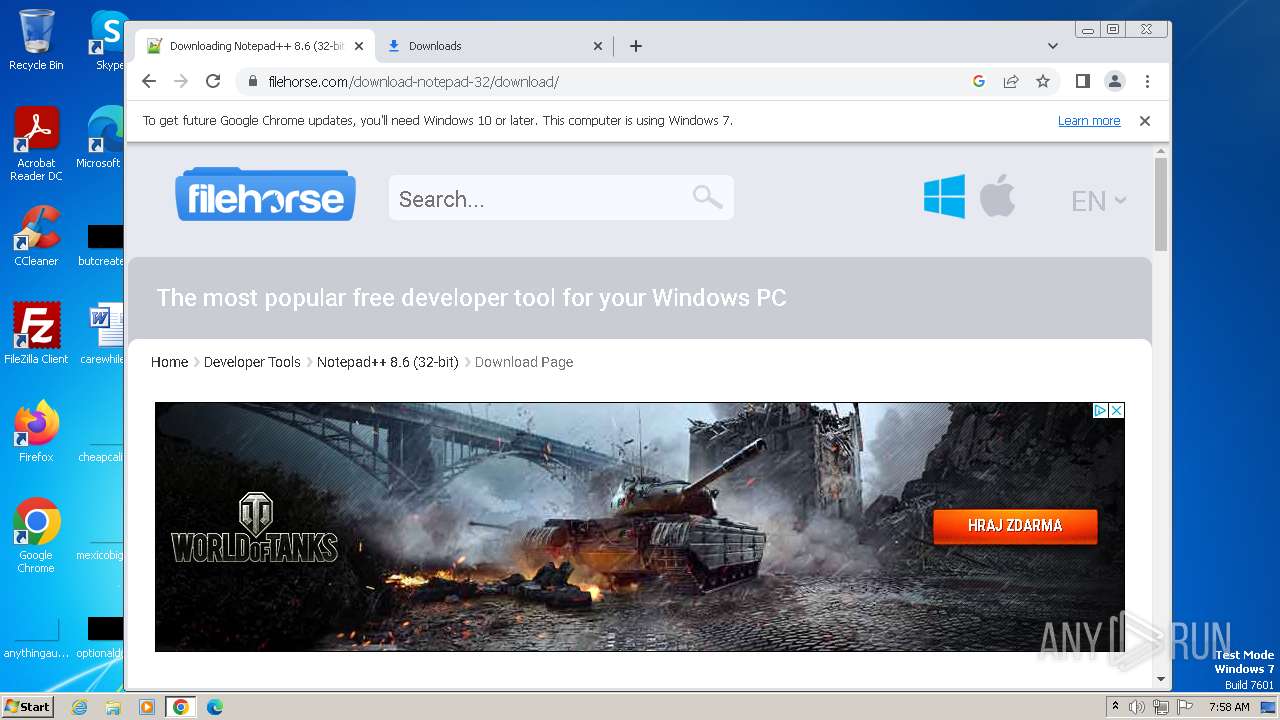1280x720 pixels.
Task: Open the Google search icon in address bar
Action: coord(979,81)
